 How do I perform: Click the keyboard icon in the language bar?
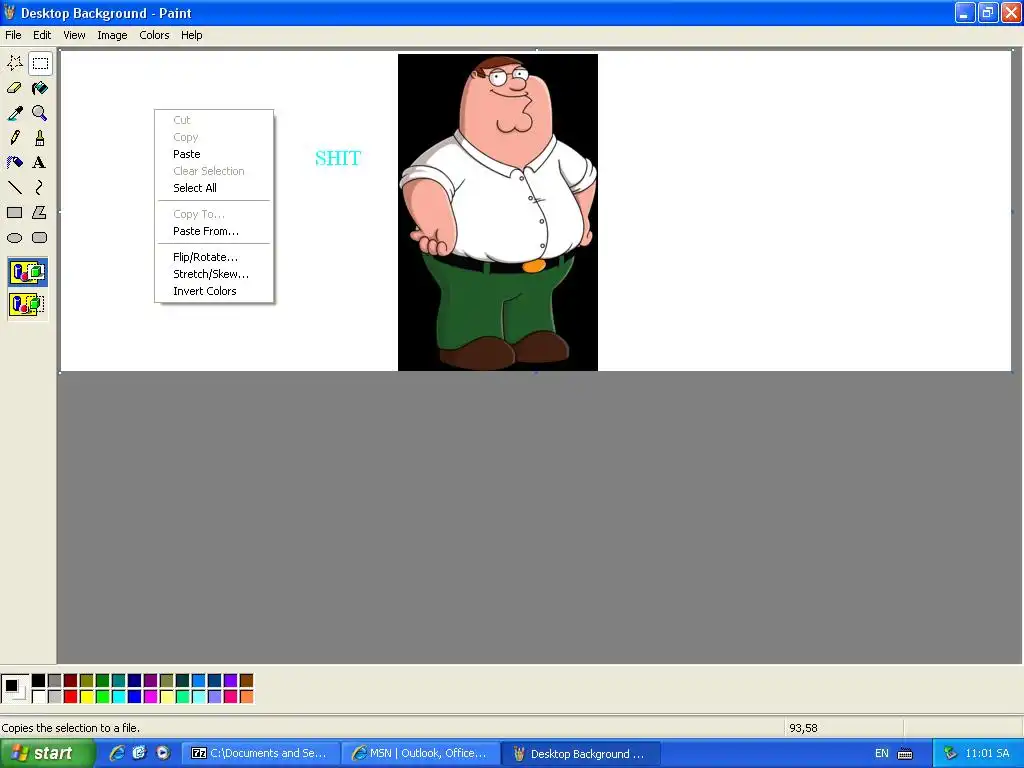(x=905, y=754)
